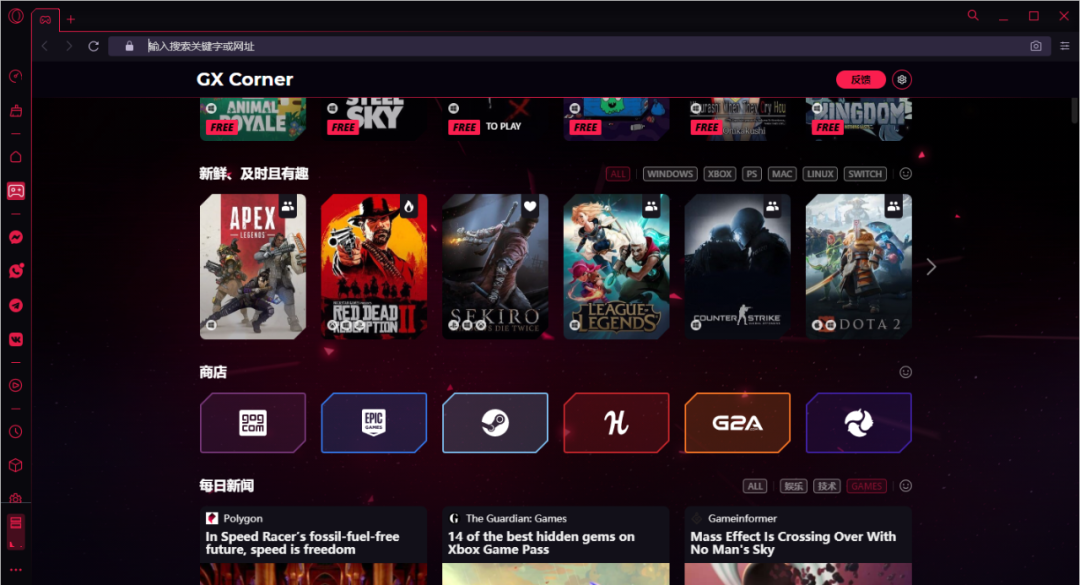This screenshot has height=585, width=1080.
Task: Read Guardian Xbox Game Pass hidden gems article
Action: pos(556,546)
